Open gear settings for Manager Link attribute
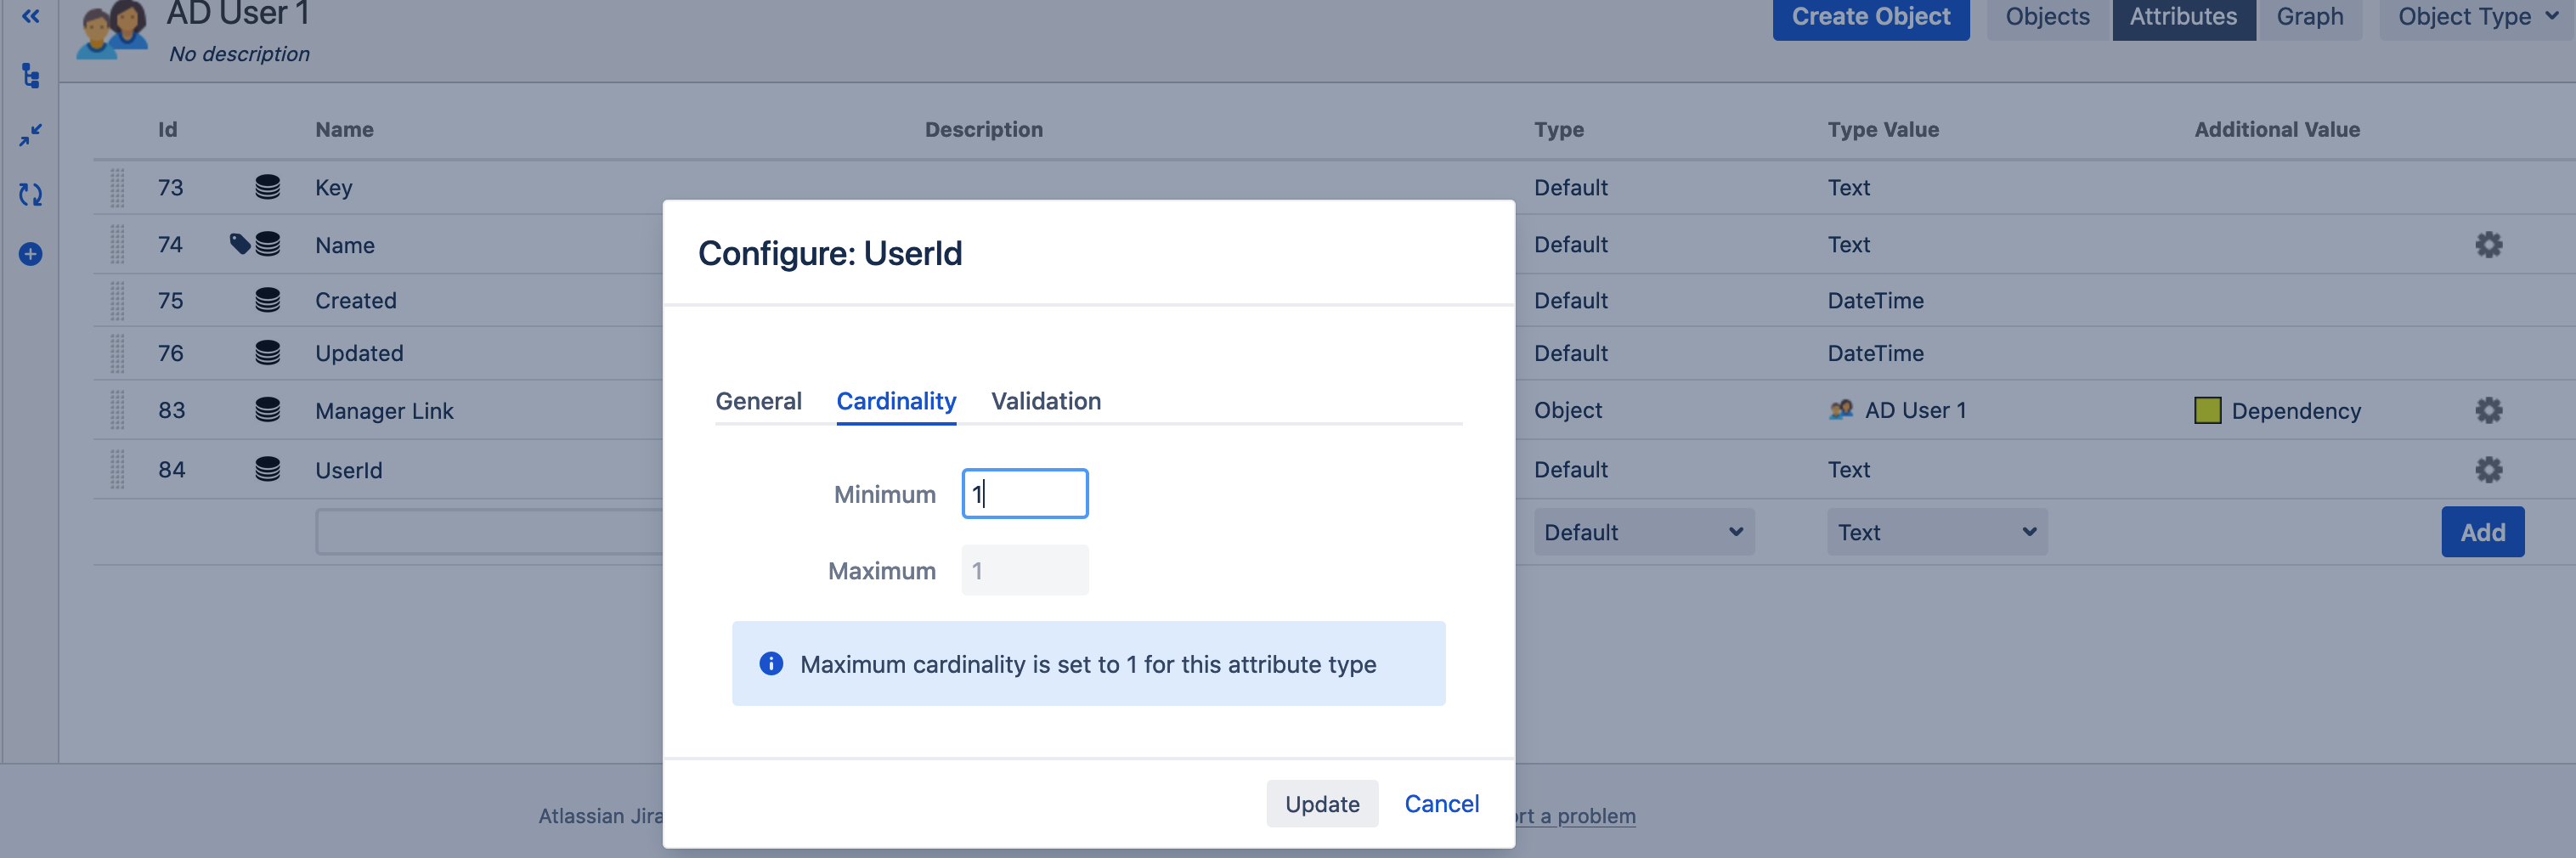 pyautogui.click(x=2488, y=410)
